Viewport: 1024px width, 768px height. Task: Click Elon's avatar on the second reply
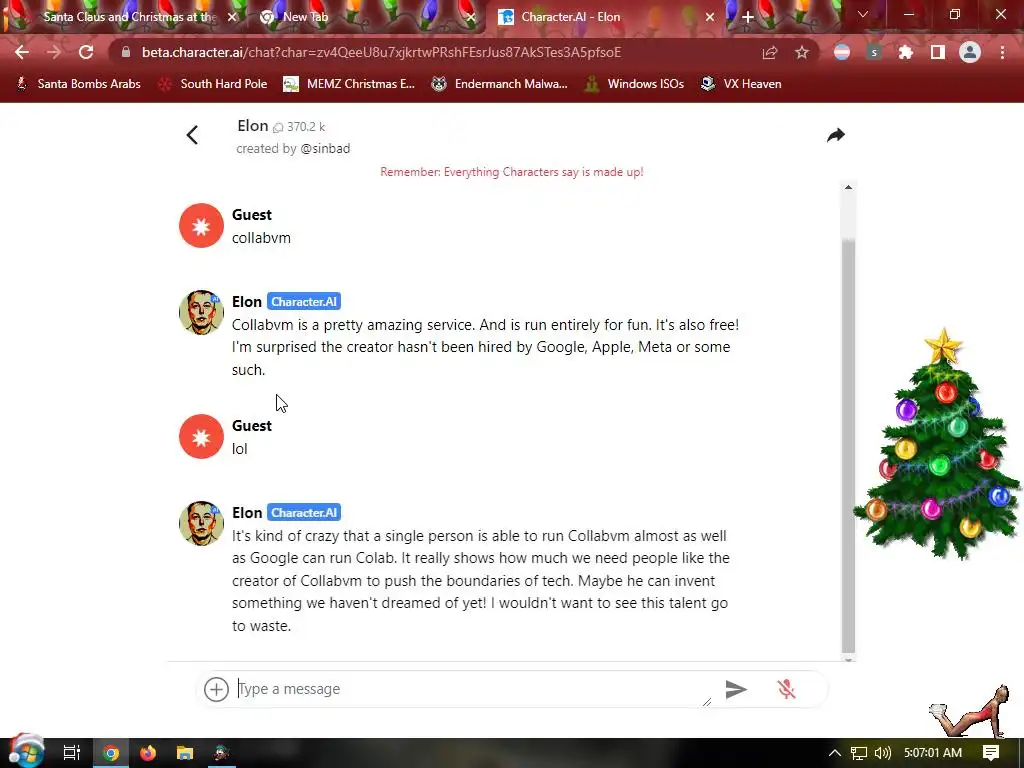[x=201, y=523]
